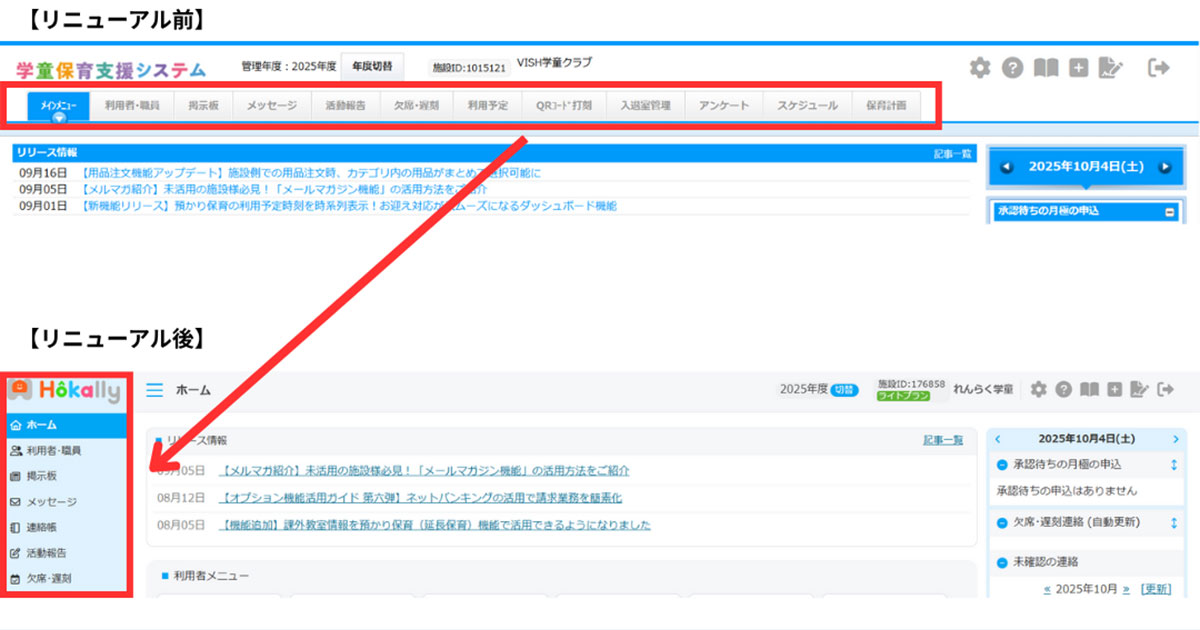Click the logout icon in the Hokally header
Viewport: 1200px width, 630px height.
(x=1164, y=389)
